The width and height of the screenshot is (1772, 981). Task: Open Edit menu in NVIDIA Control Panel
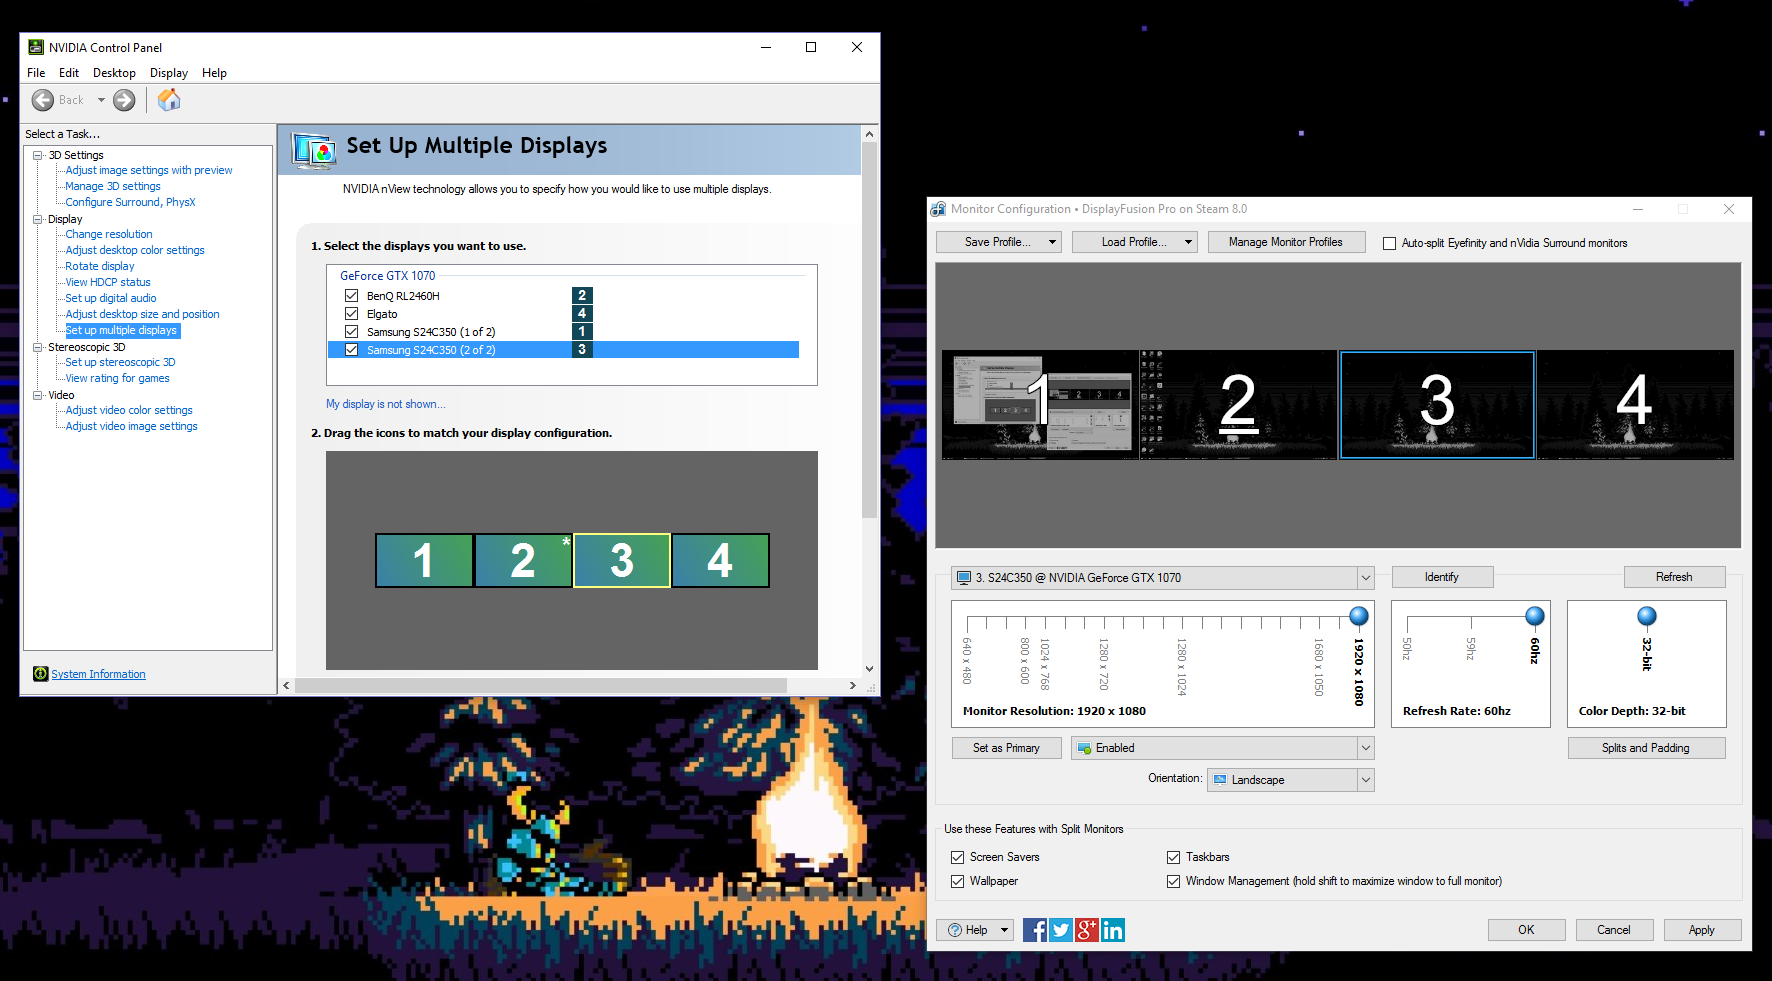point(69,73)
